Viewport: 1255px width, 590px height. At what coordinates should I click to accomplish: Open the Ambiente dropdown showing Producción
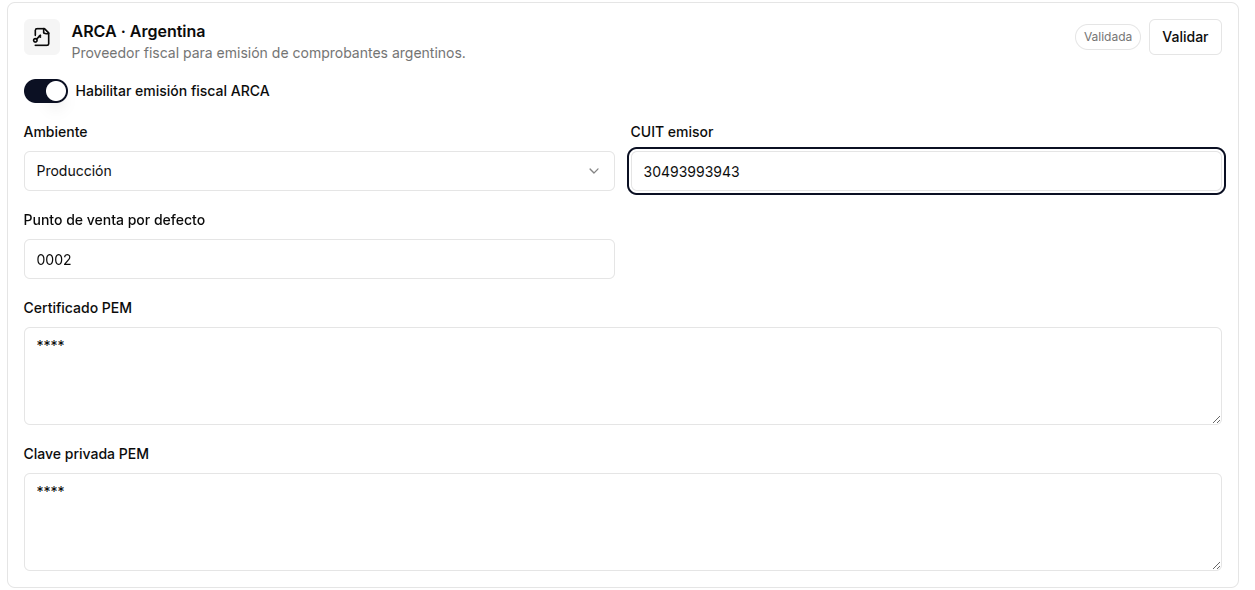coord(319,171)
